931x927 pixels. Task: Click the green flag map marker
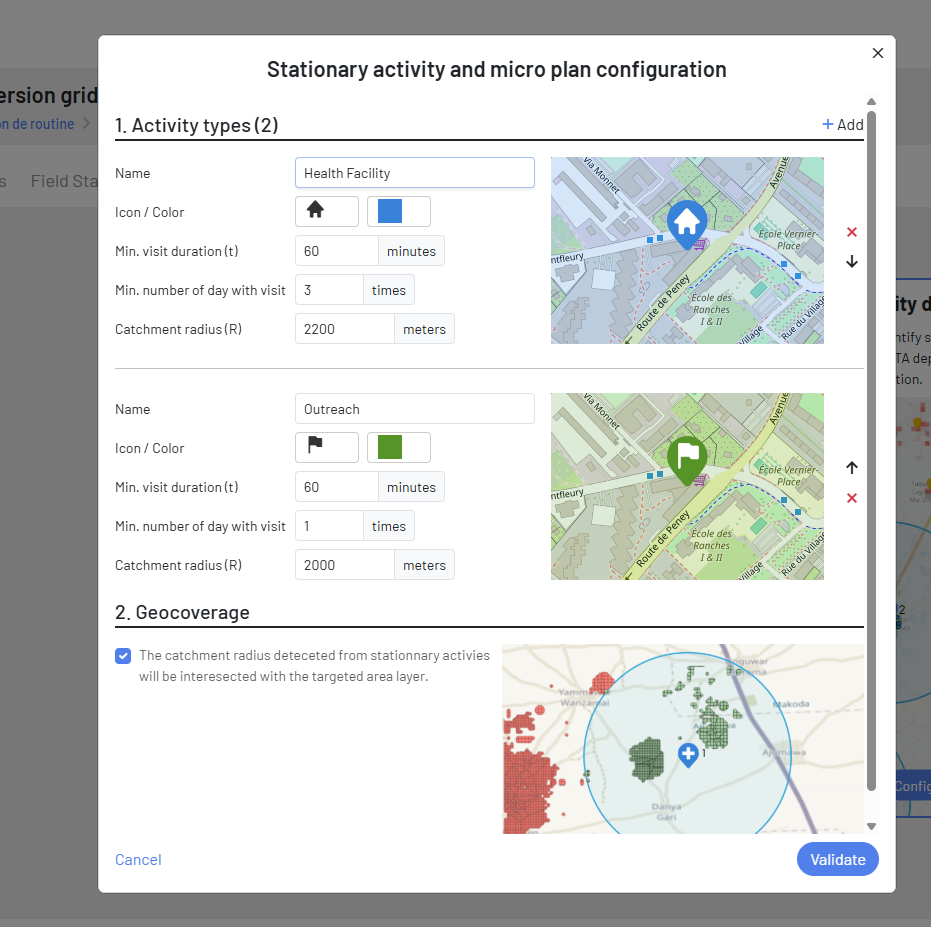(687, 460)
